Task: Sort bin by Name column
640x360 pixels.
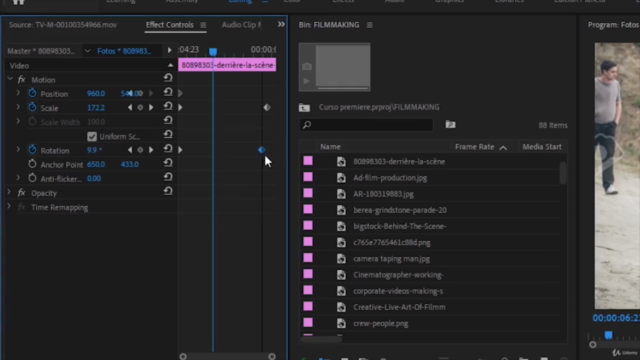Action: (x=330, y=147)
